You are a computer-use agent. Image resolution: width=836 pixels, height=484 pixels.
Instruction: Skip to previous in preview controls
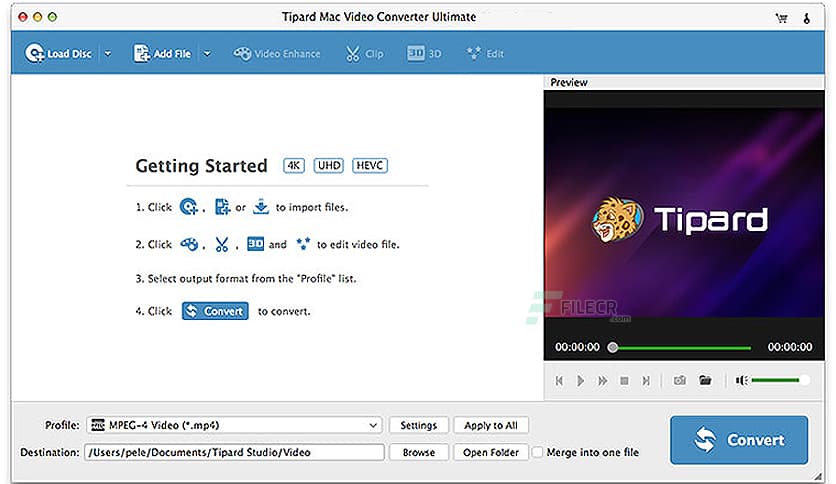[x=559, y=381]
